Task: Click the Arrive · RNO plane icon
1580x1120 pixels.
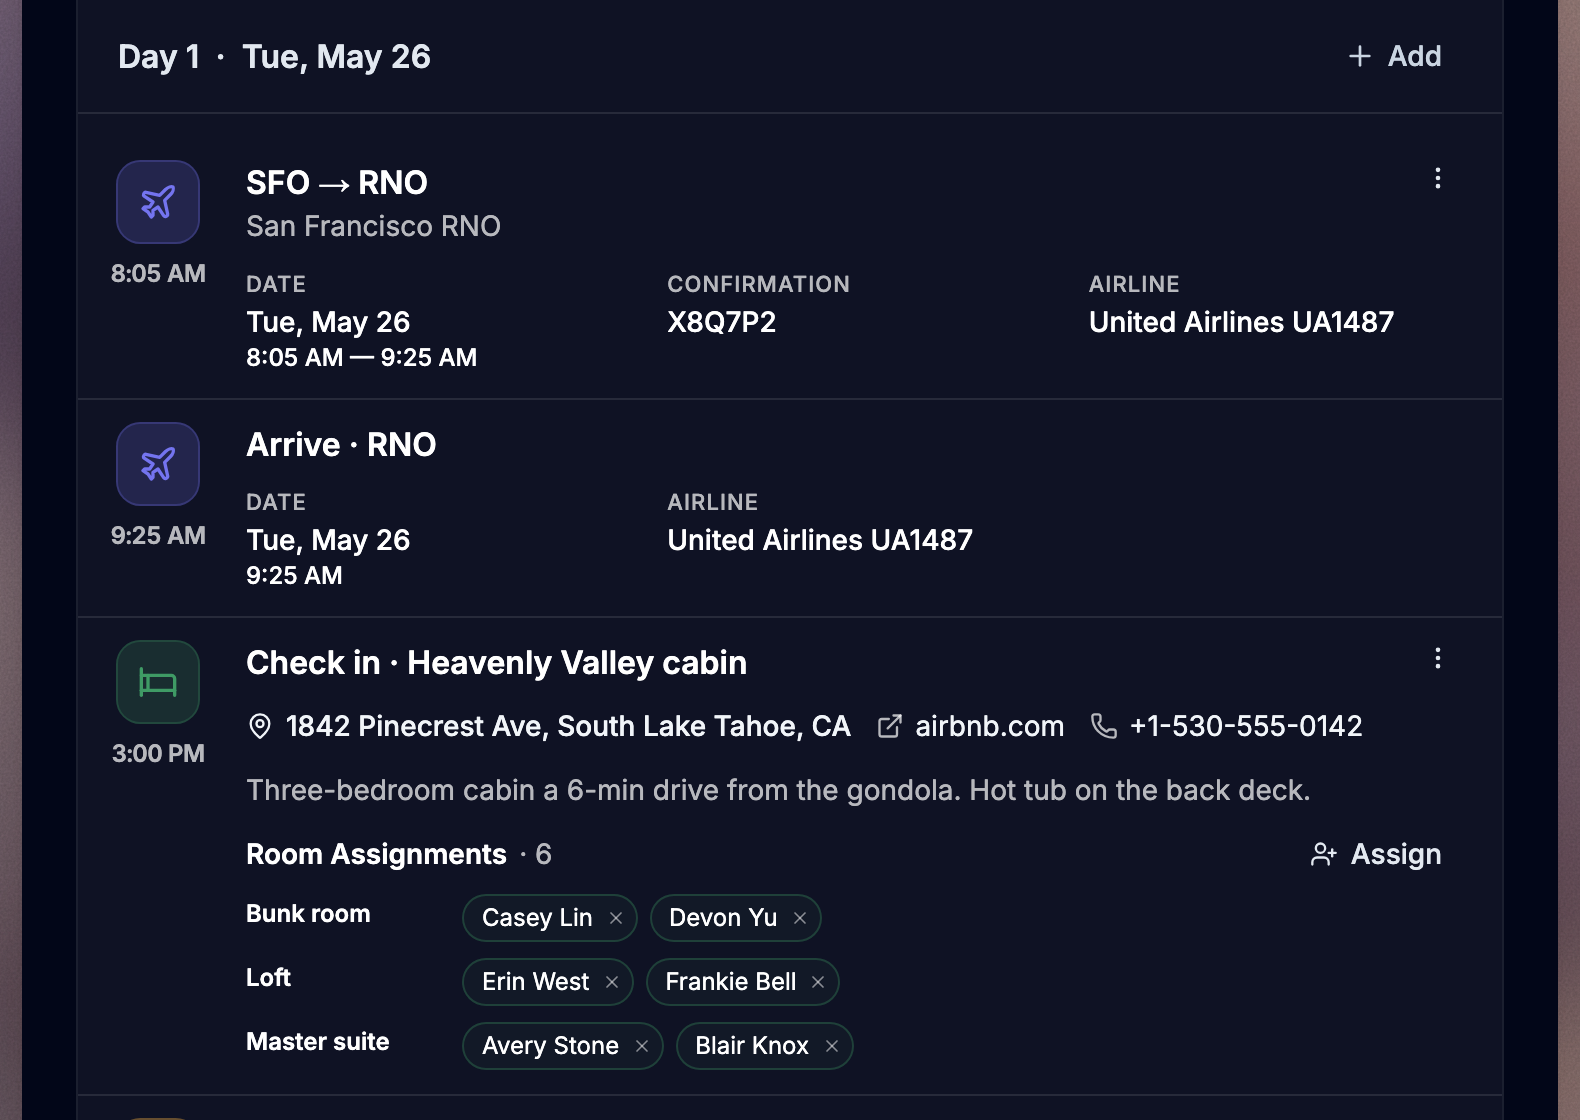Action: pos(158,464)
